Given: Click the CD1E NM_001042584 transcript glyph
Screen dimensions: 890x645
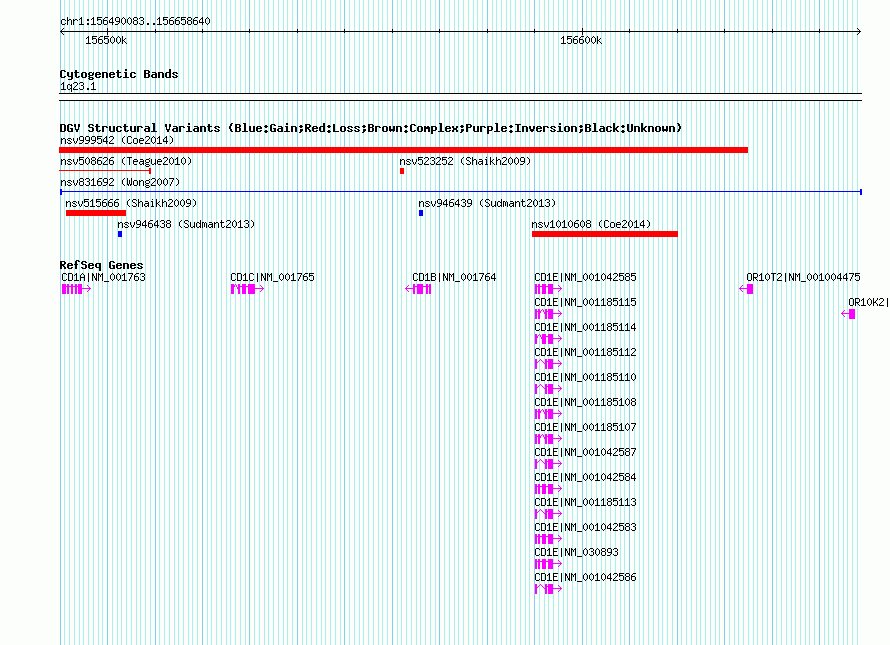Looking at the screenshot, I should tap(548, 489).
